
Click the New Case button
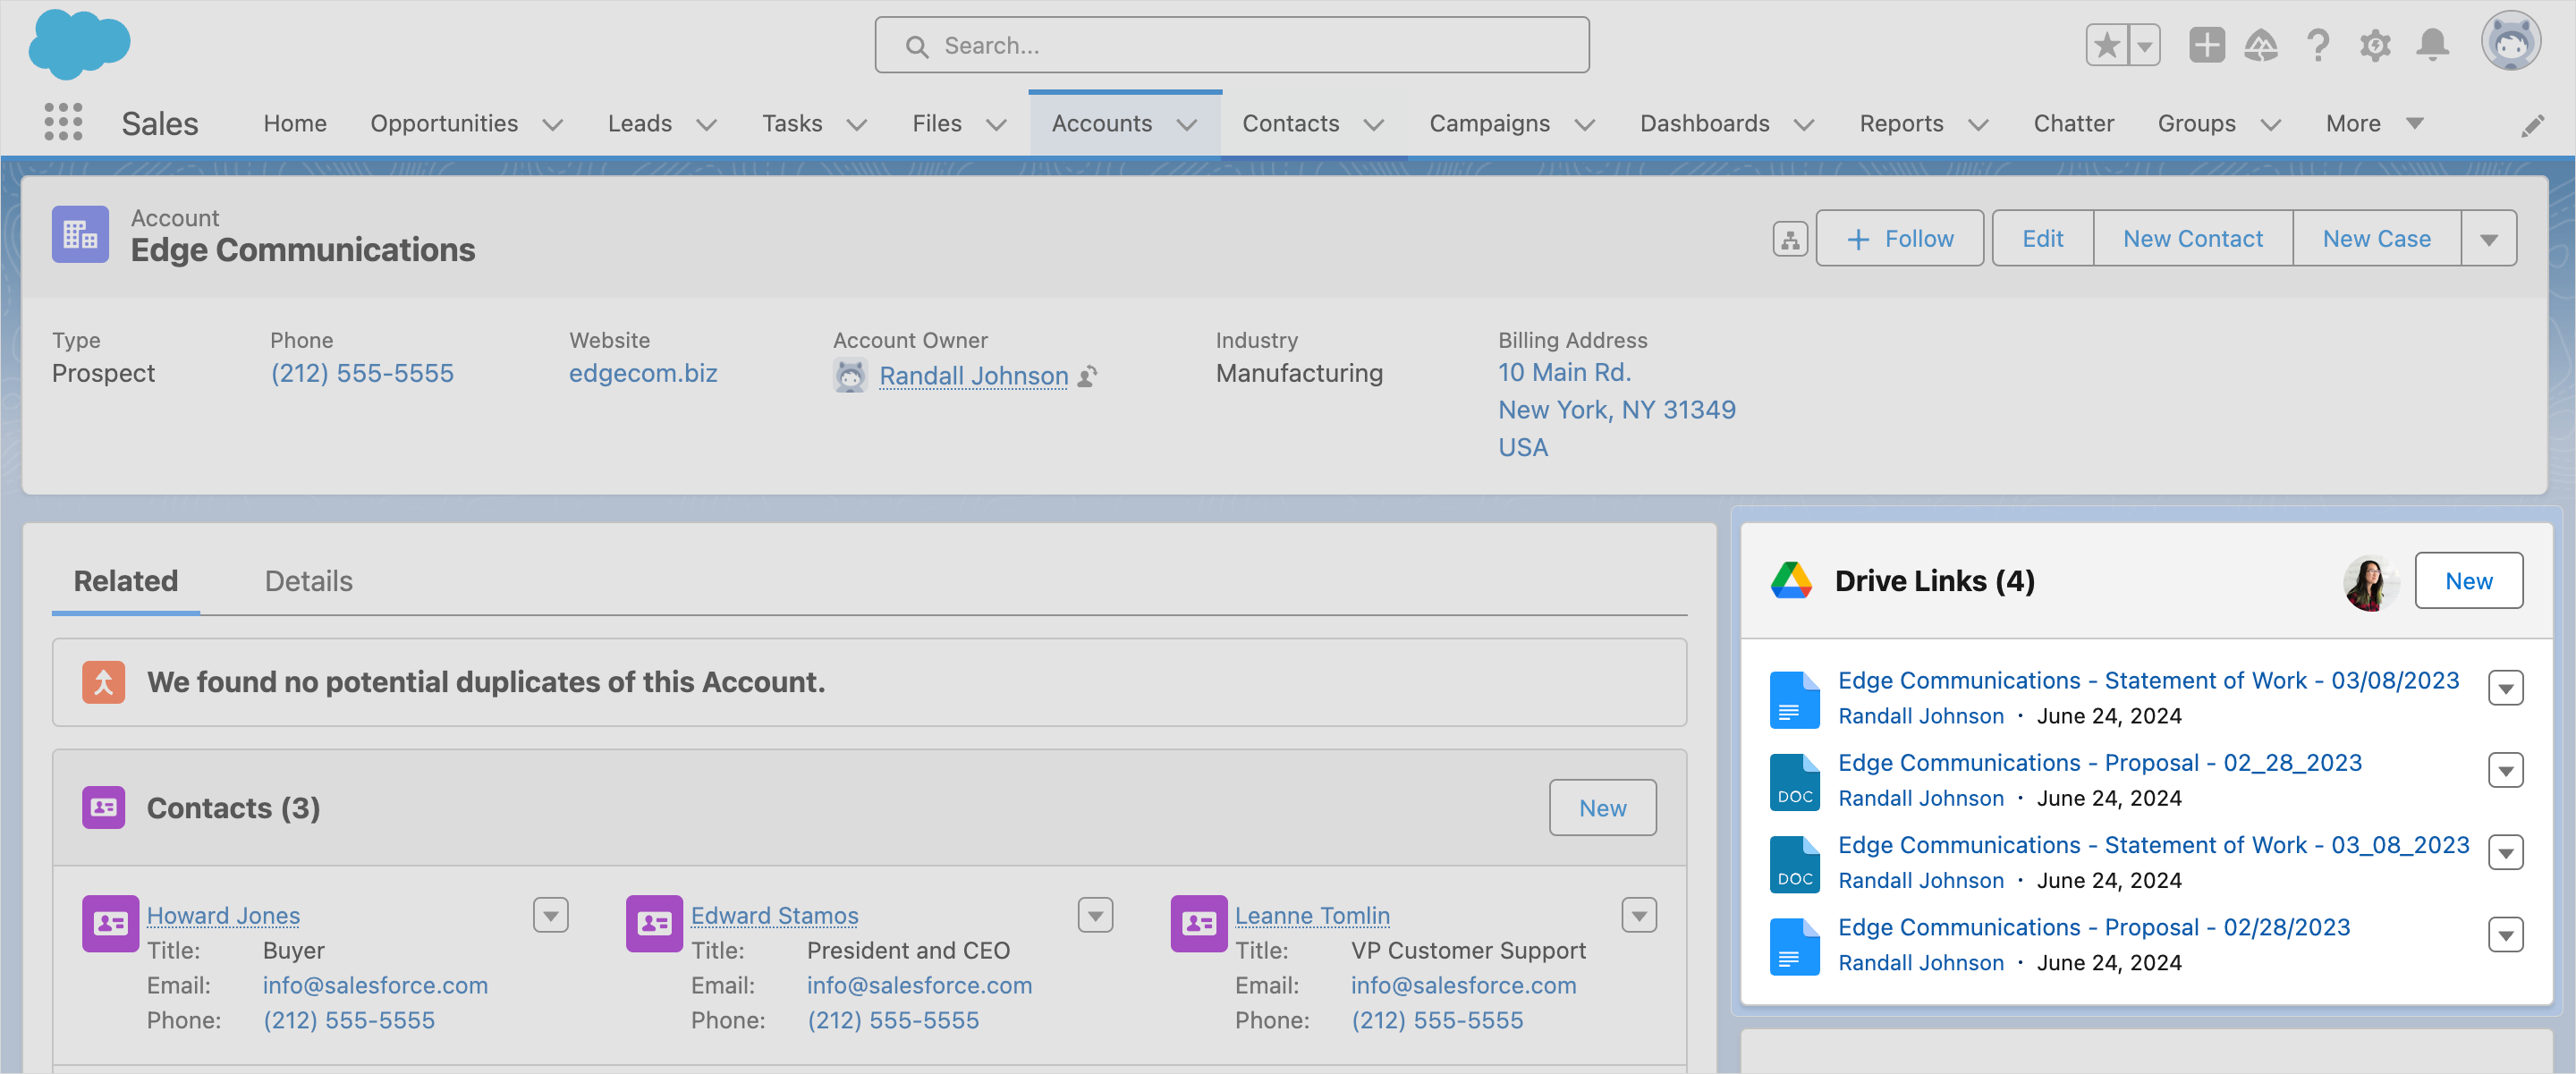tap(2376, 239)
